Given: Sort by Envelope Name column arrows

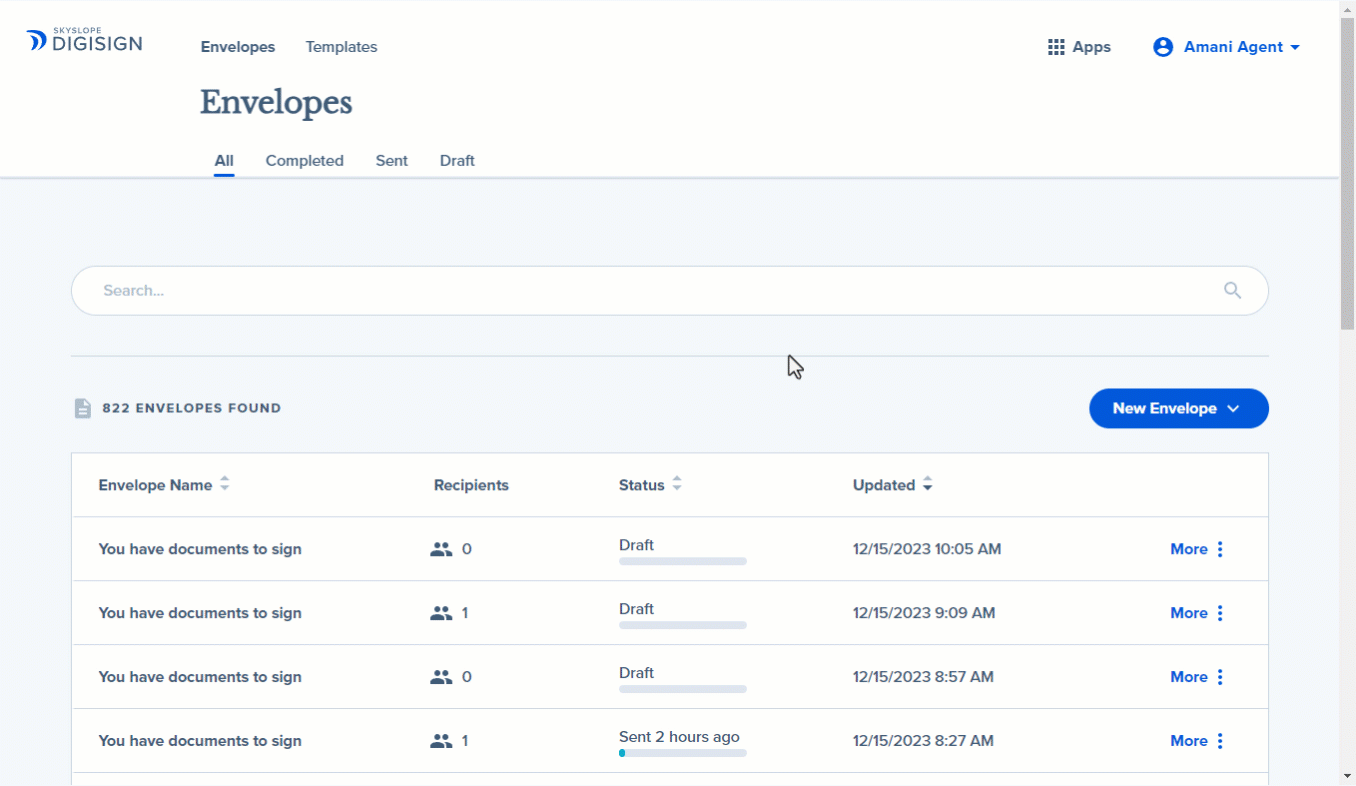Looking at the screenshot, I should (x=225, y=484).
